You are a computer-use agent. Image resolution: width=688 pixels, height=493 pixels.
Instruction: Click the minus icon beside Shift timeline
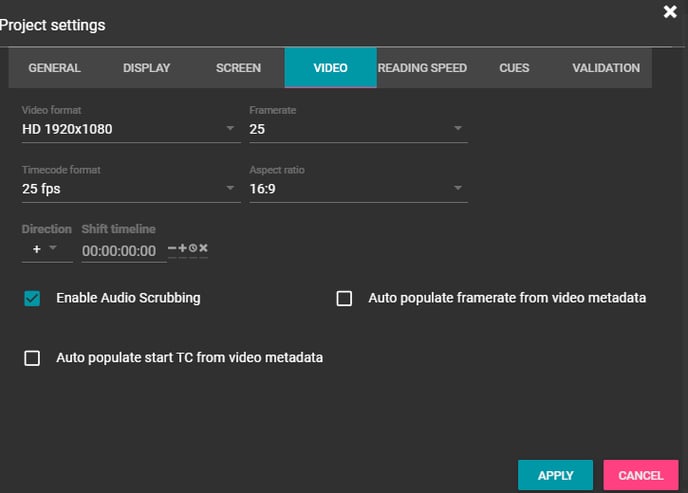coord(172,248)
